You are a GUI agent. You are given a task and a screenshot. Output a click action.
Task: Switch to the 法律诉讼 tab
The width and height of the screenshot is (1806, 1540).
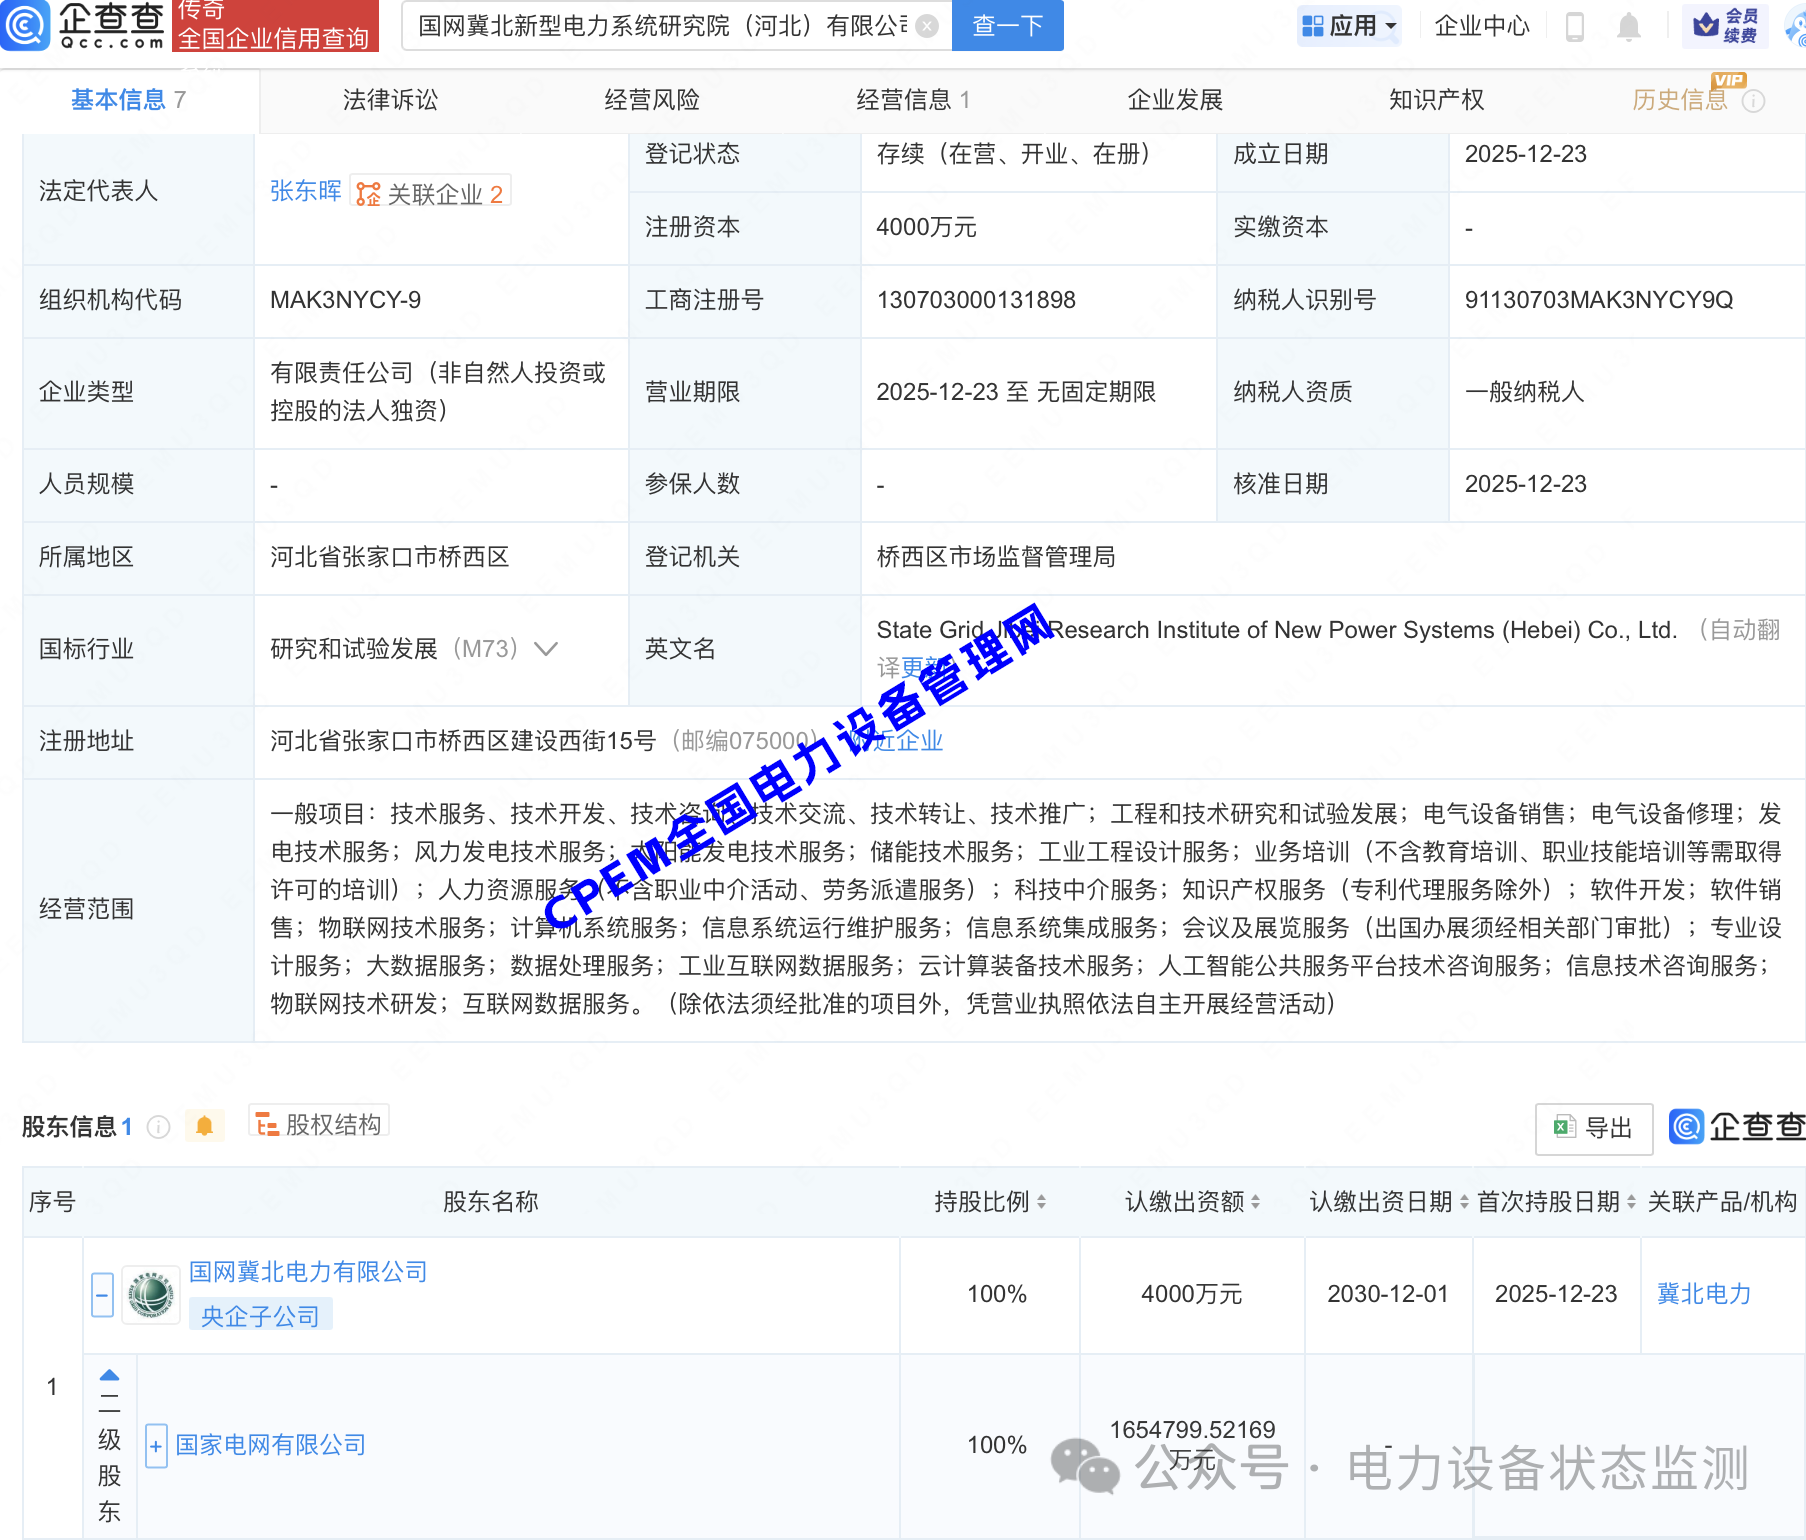coord(389,100)
